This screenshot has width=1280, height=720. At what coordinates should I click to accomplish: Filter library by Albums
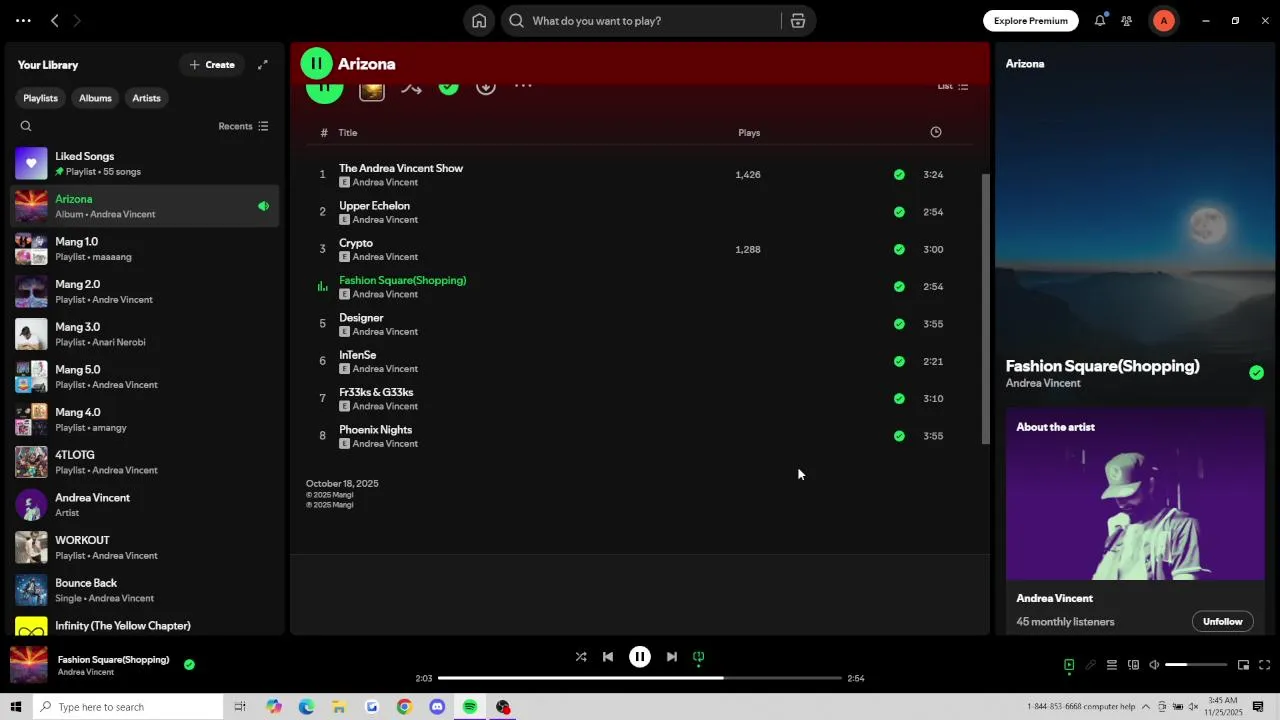95,98
